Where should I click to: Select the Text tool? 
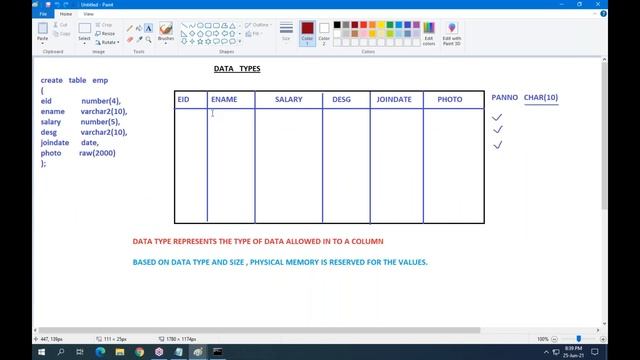[149, 28]
